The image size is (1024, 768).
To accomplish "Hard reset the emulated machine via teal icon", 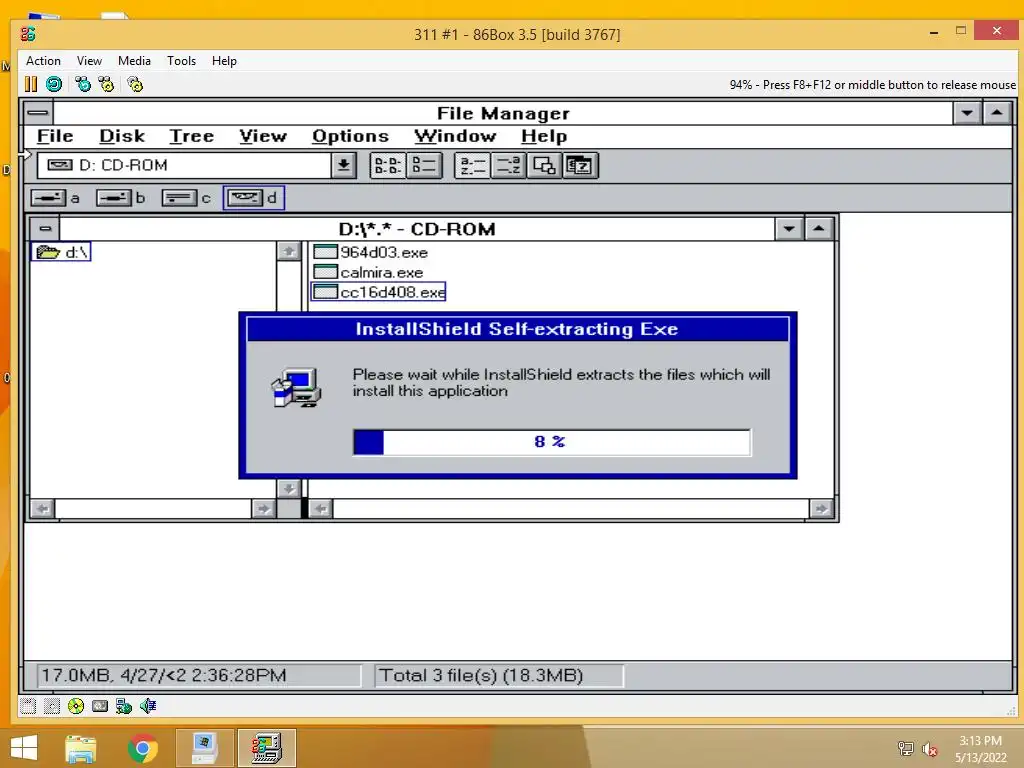I will 54,84.
